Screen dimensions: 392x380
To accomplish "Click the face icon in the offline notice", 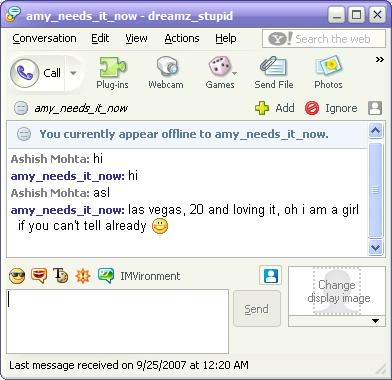I will point(24,134).
